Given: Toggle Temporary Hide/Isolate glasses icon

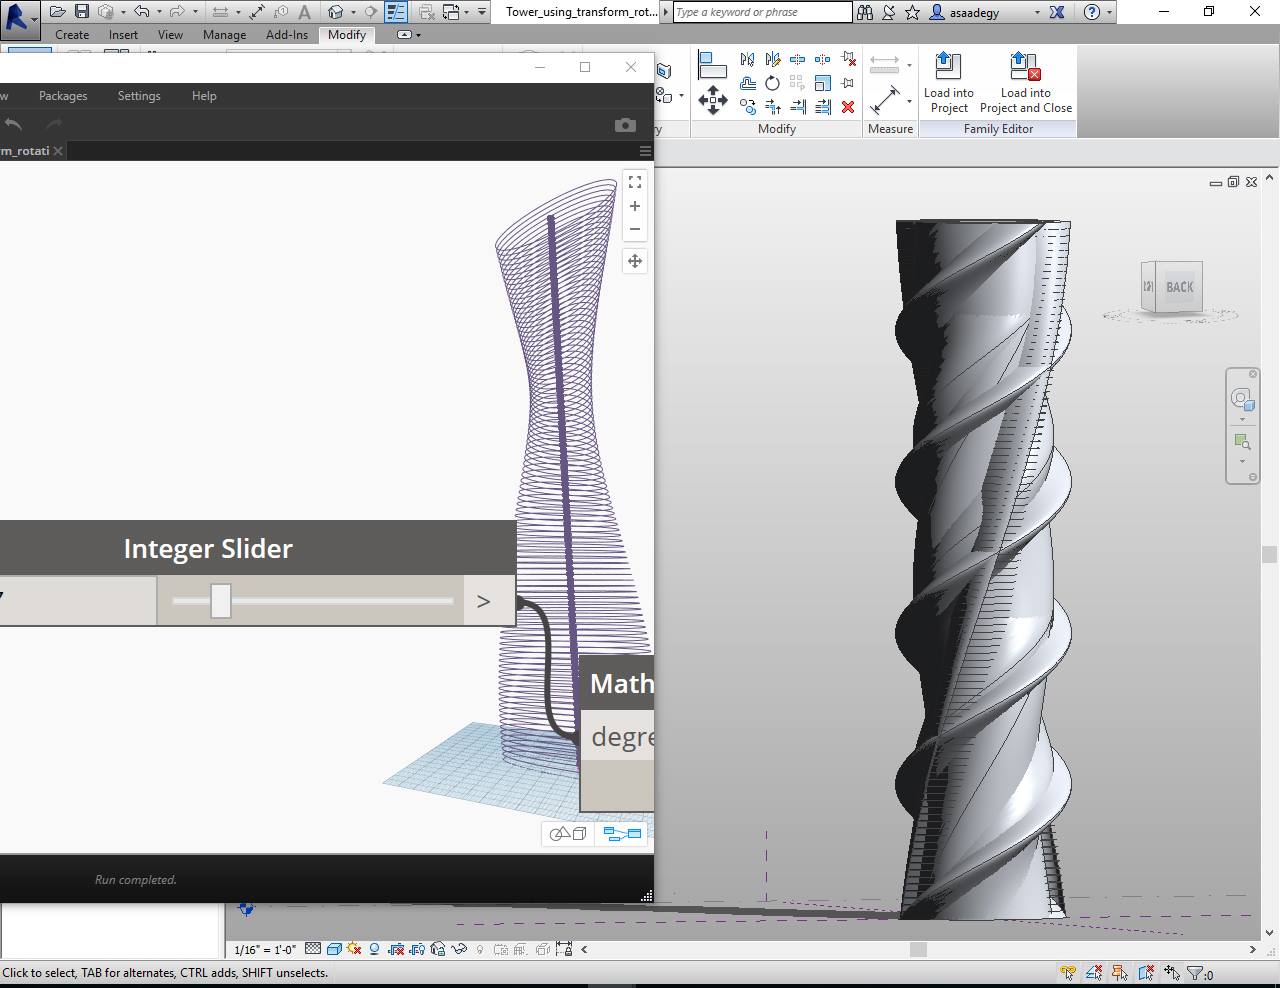Looking at the screenshot, I should click(458, 950).
